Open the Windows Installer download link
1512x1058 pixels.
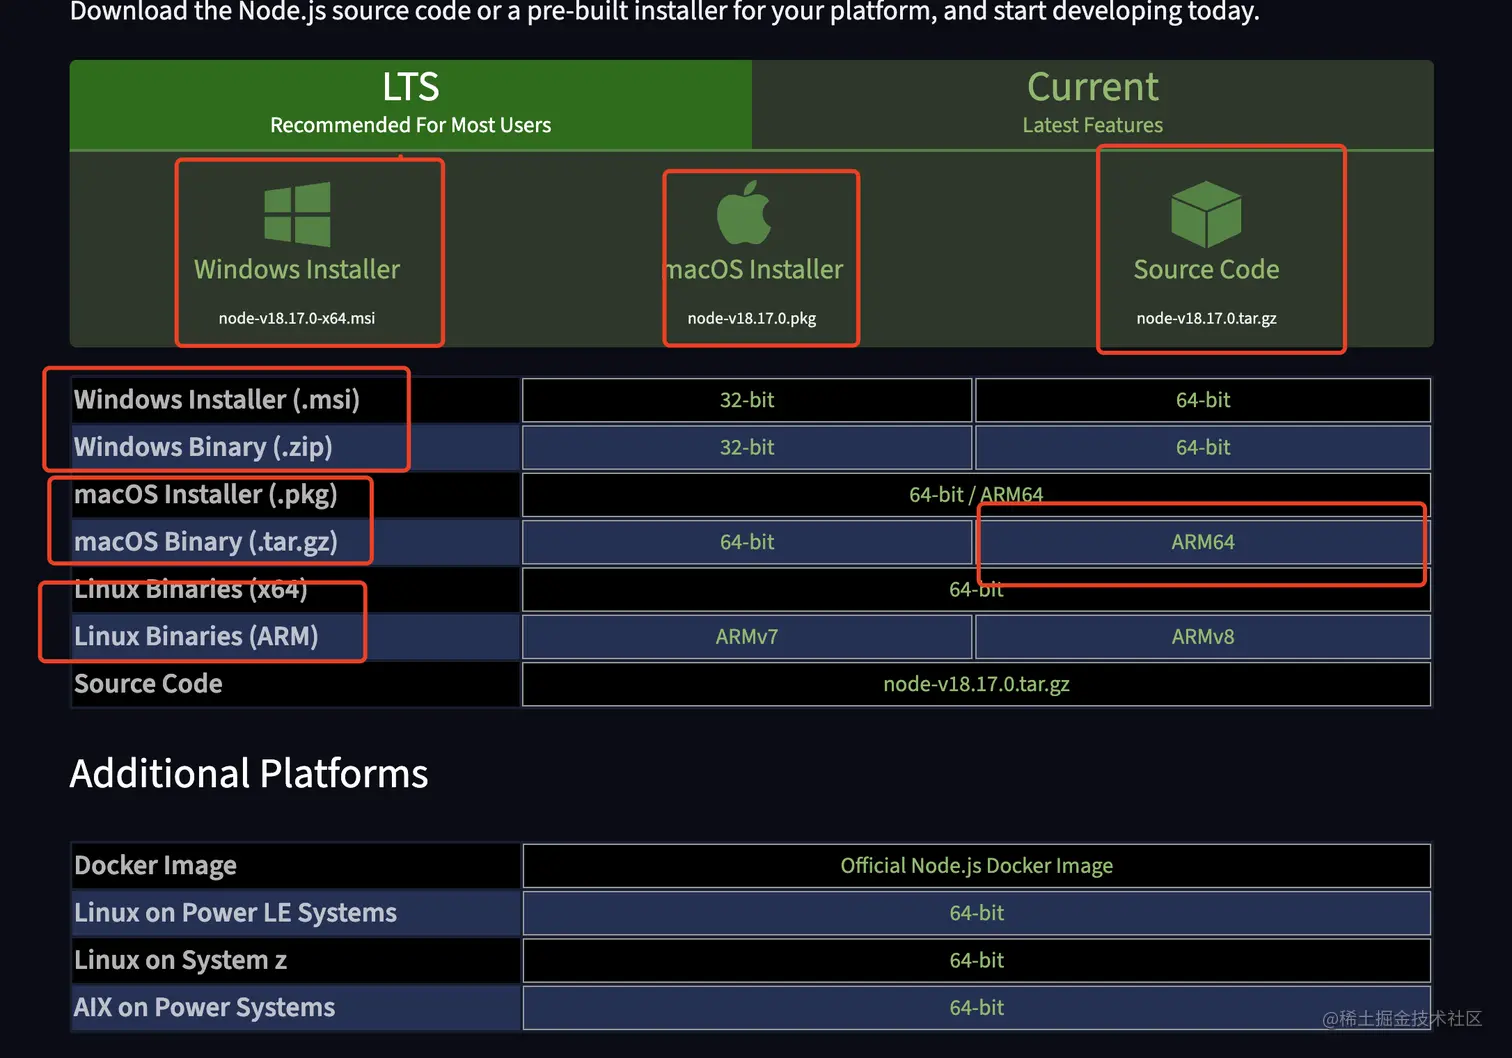point(297,269)
